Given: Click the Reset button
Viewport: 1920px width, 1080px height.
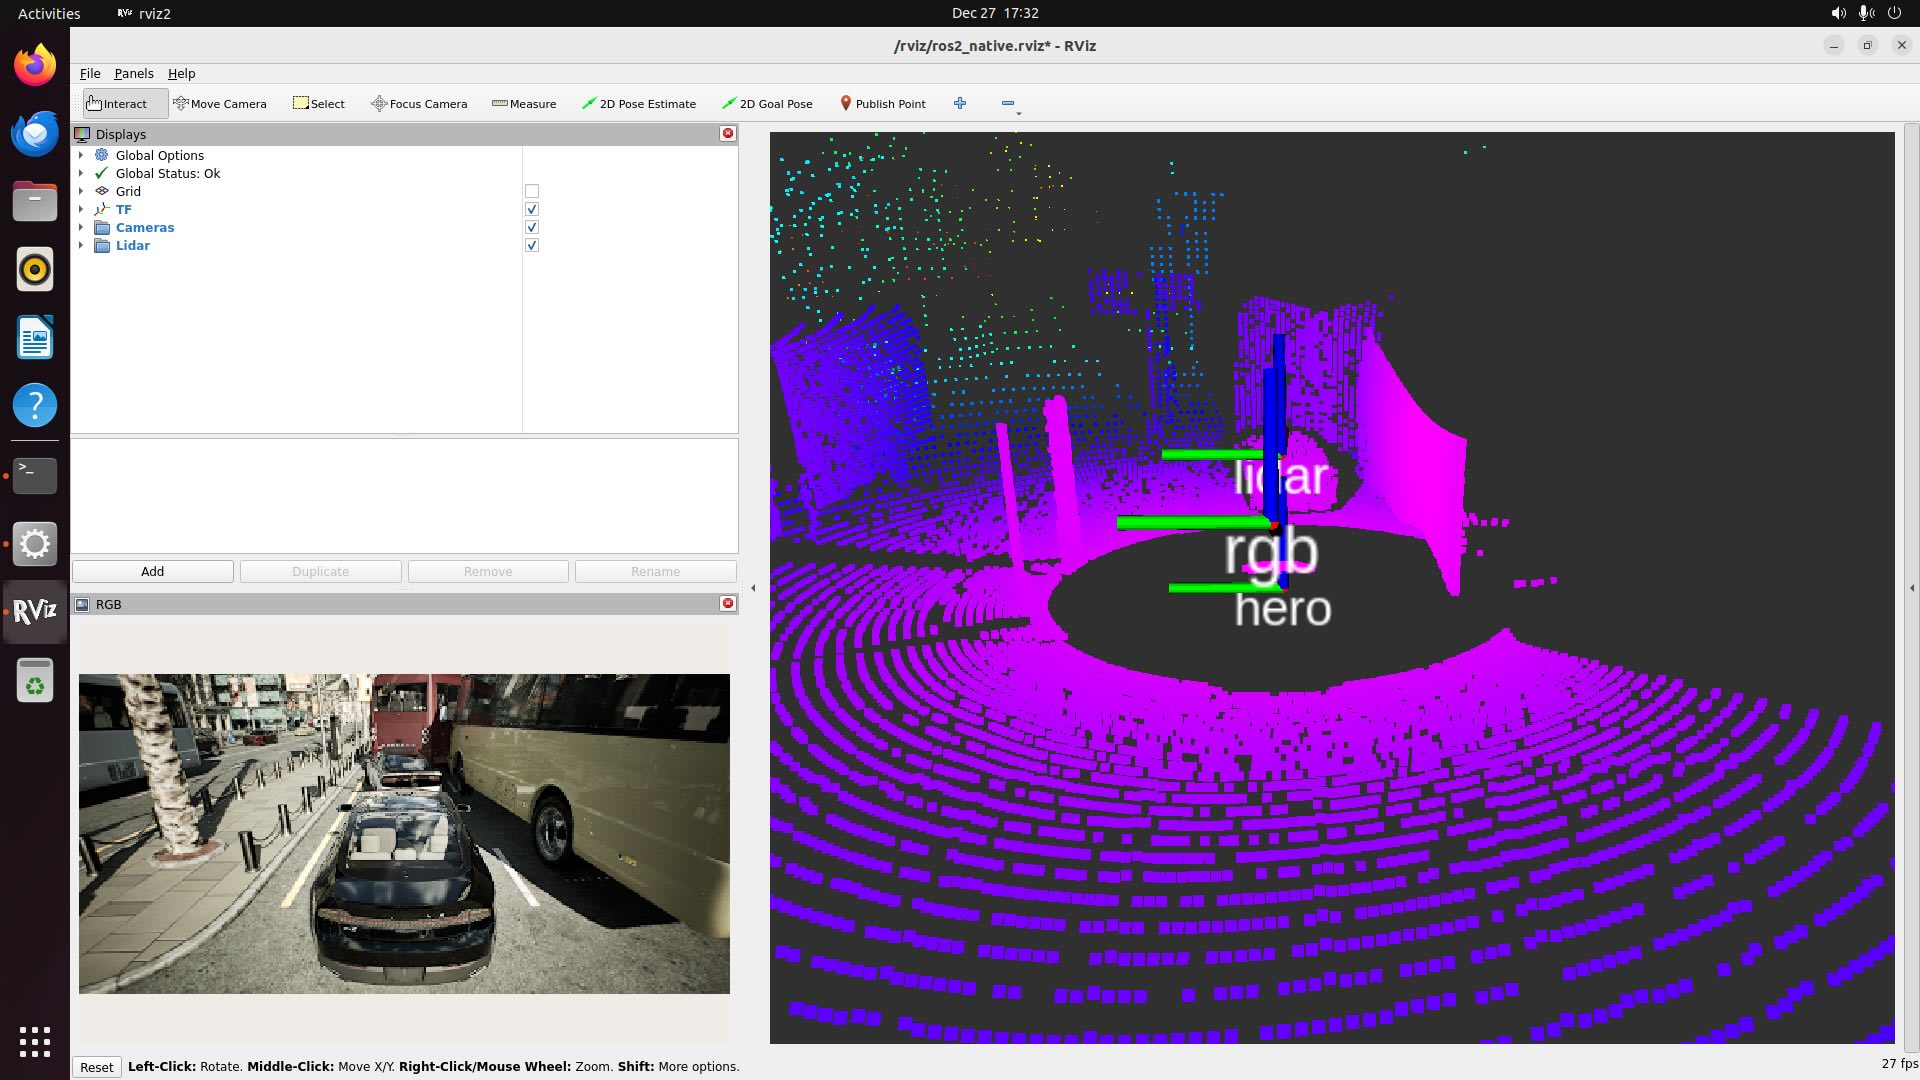Looking at the screenshot, I should [x=97, y=1067].
